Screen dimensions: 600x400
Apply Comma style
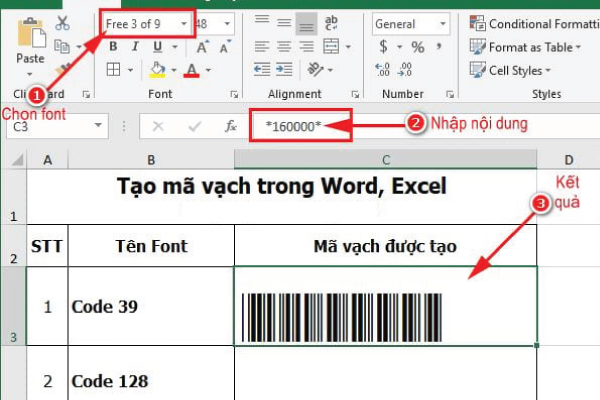pos(439,47)
